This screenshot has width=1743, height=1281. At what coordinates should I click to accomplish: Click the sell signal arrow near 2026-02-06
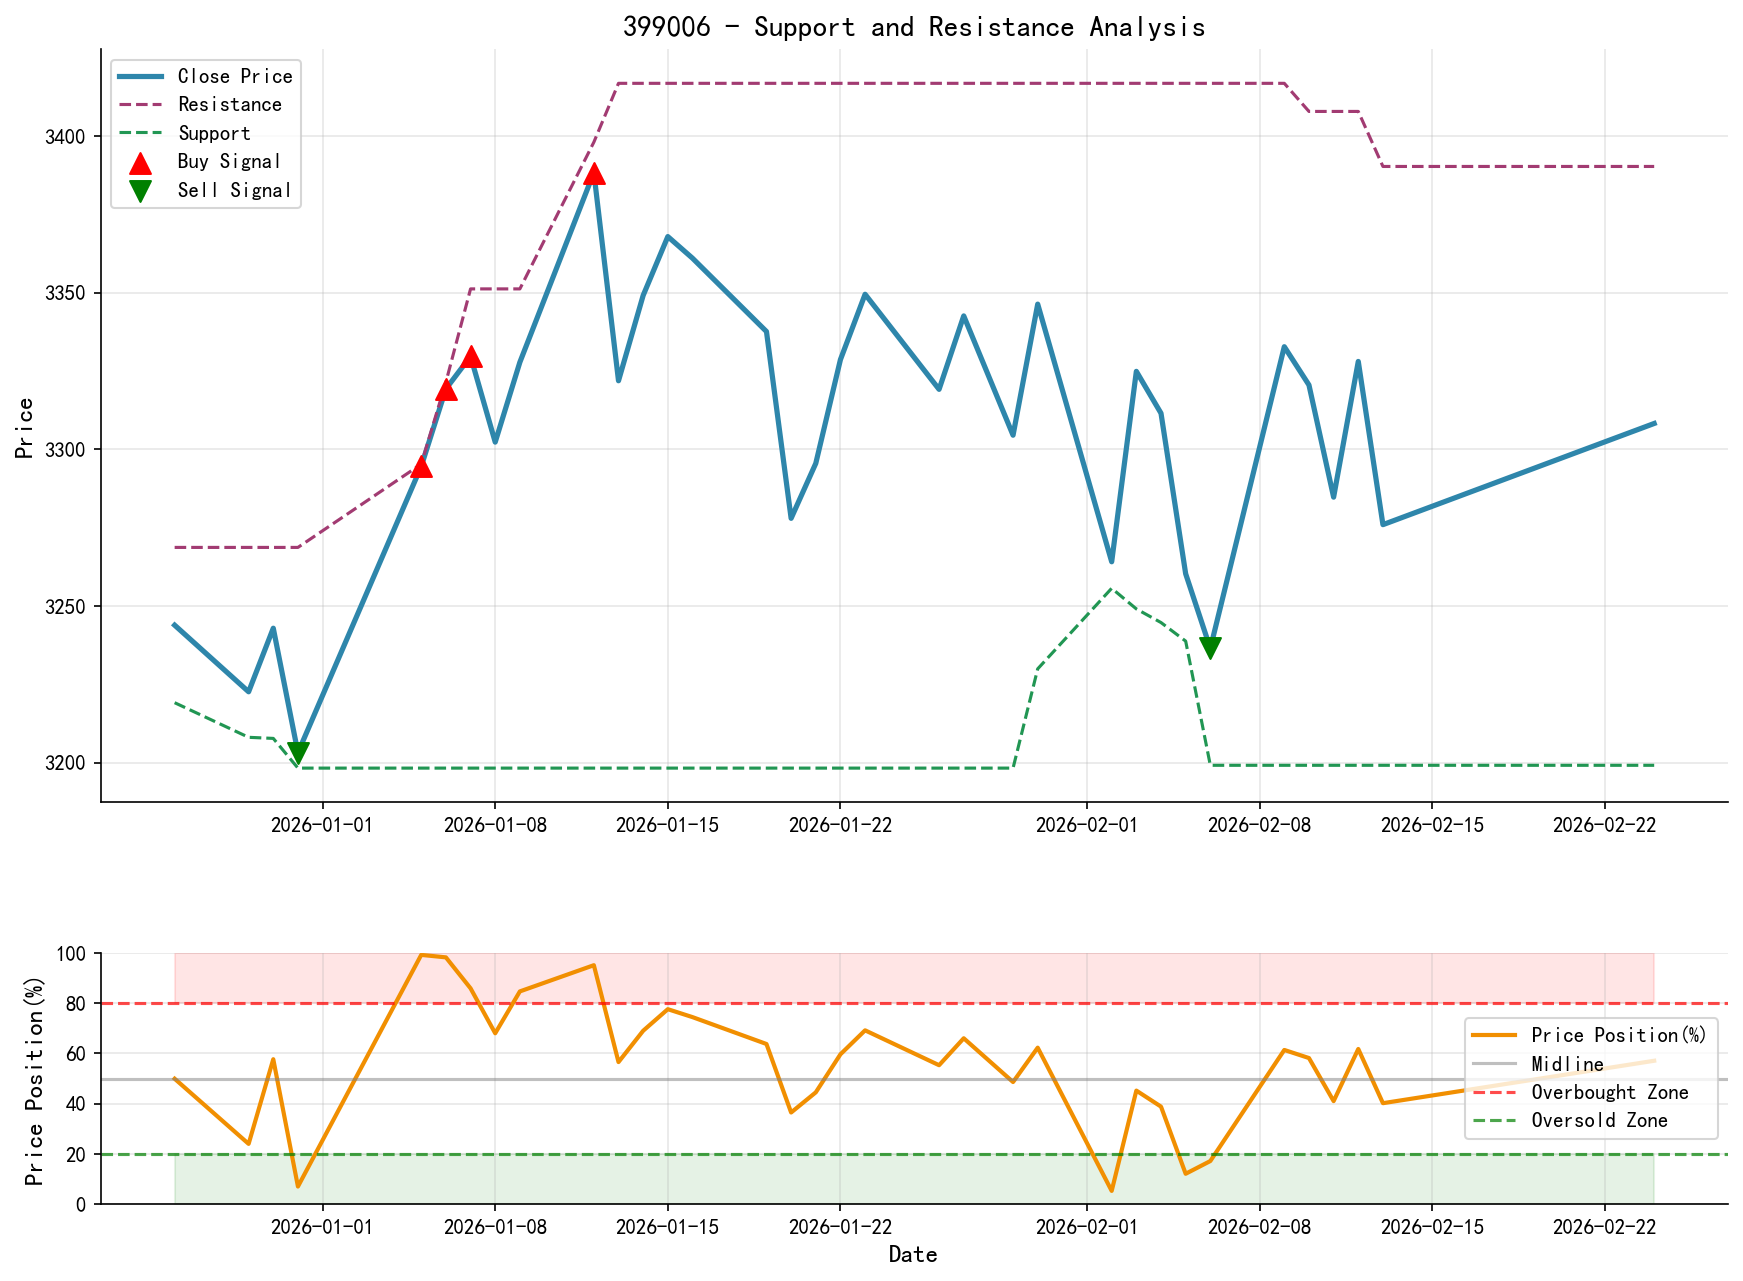1212,645
